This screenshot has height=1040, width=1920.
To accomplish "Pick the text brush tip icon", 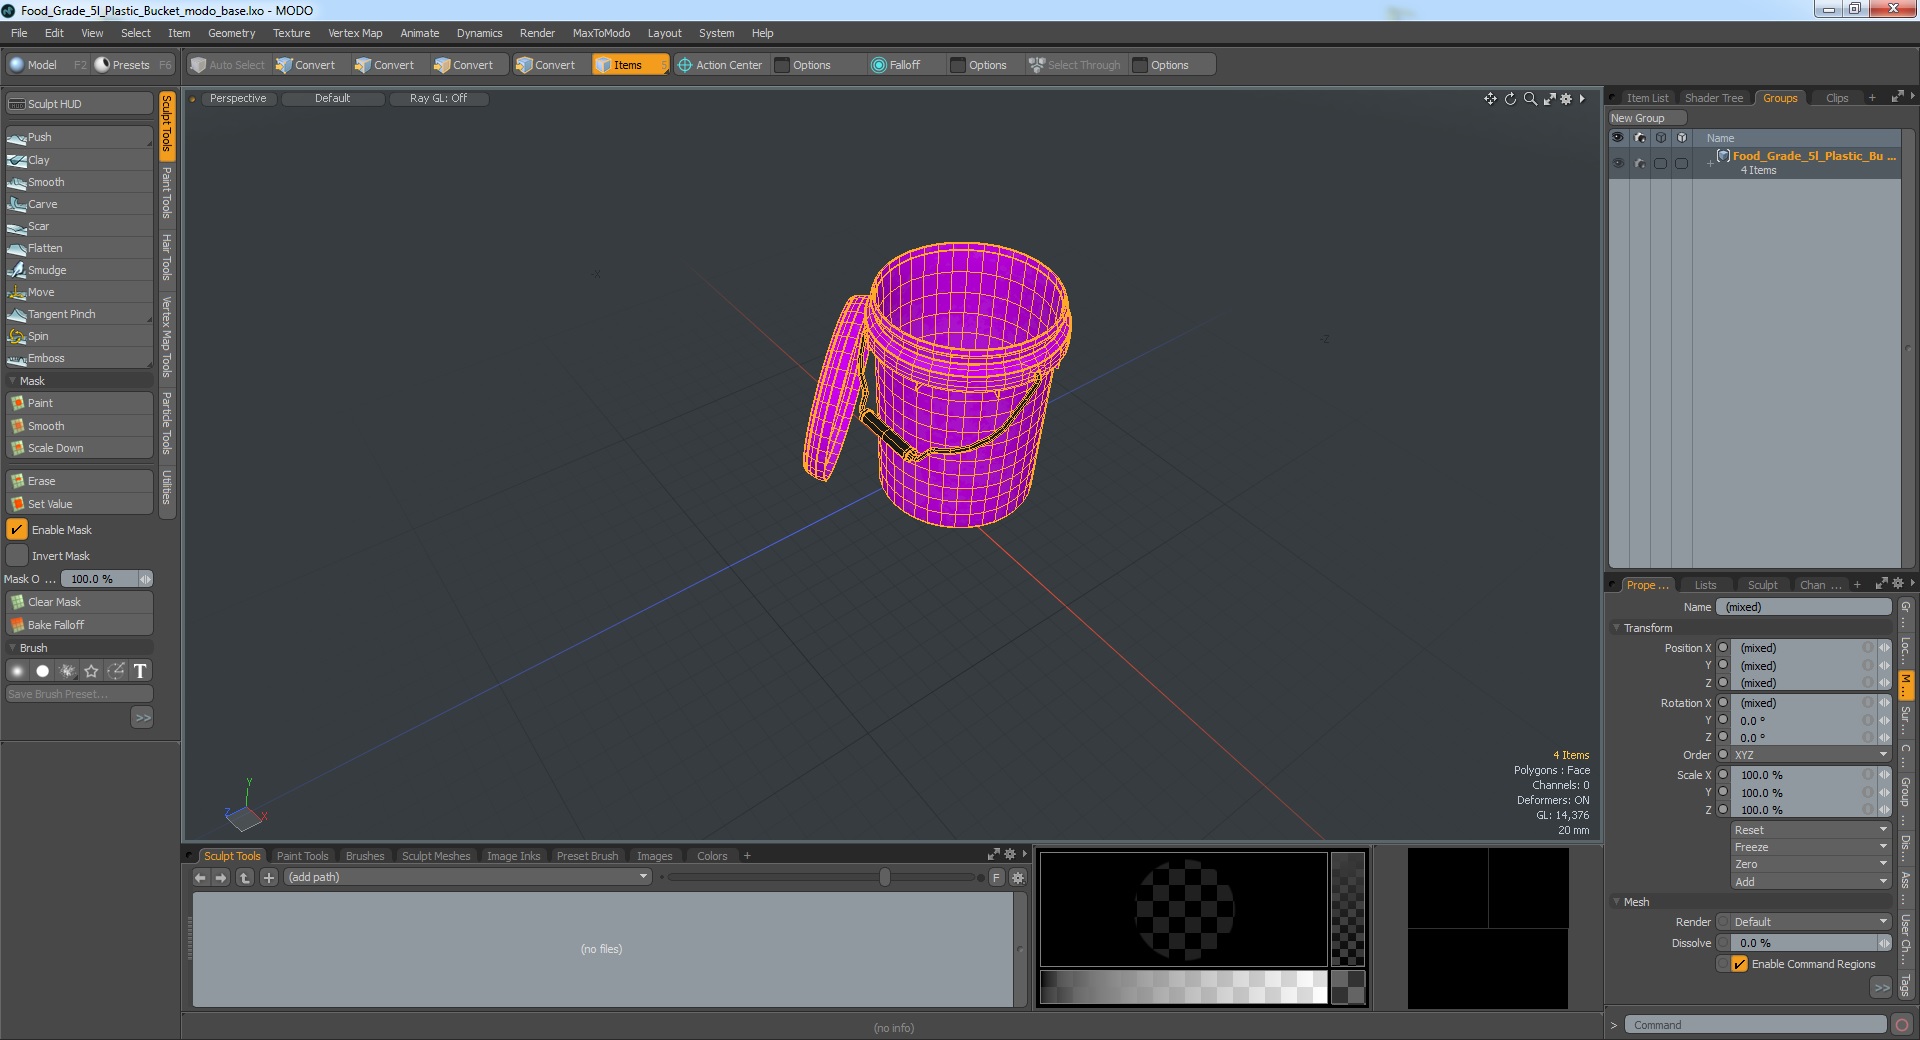I will tap(140, 671).
